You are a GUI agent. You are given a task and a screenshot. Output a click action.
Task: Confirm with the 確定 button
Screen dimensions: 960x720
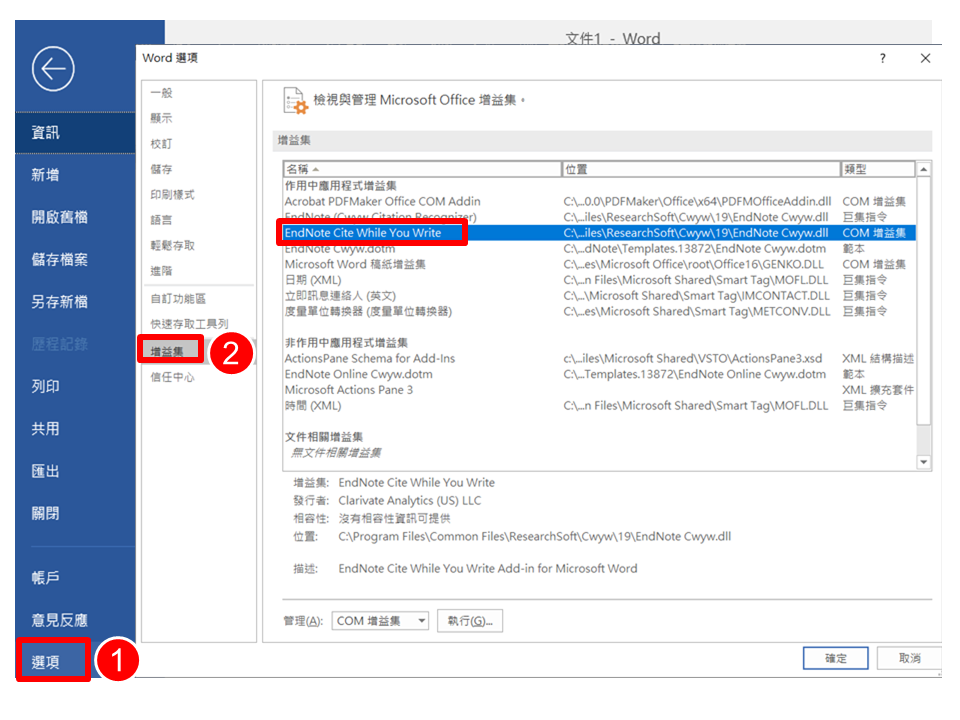(x=835, y=658)
